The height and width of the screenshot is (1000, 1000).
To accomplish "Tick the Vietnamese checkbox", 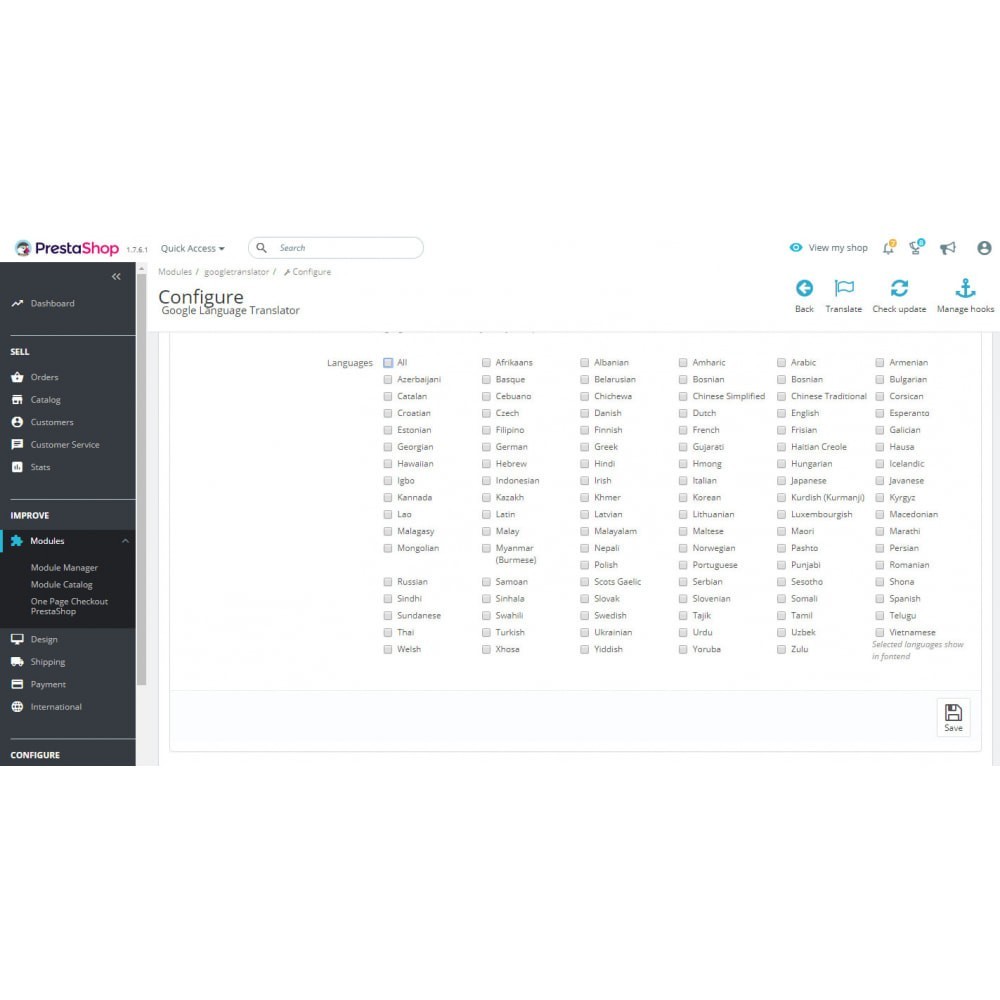I will [879, 633].
